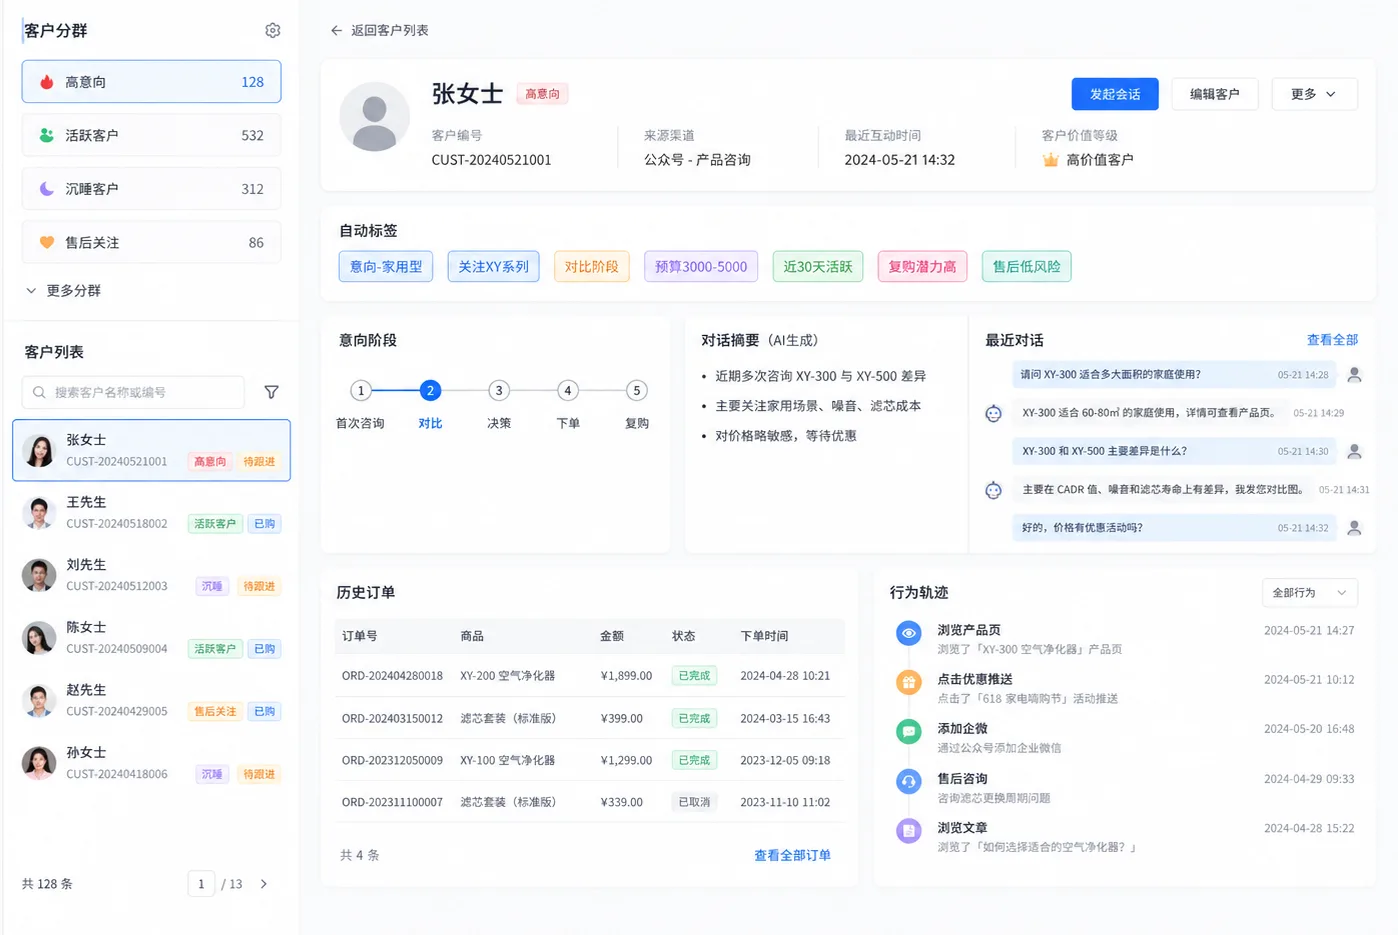Click the 编辑客户 button
Image resolution: width=1398 pixels, height=935 pixels.
1214,94
